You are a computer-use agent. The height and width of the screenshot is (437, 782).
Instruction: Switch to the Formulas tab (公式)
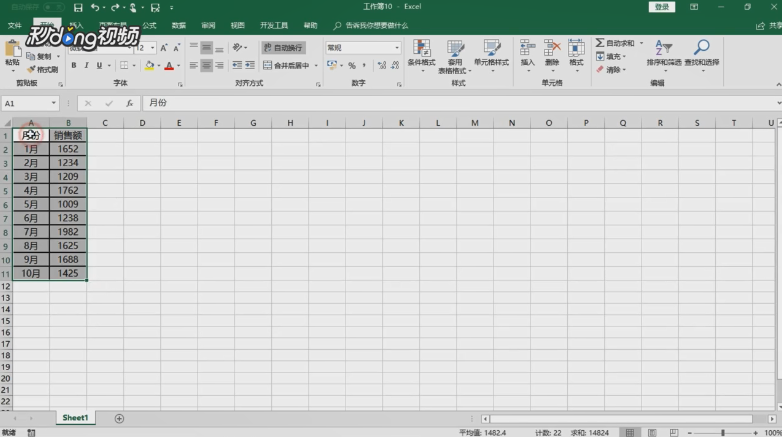click(149, 25)
